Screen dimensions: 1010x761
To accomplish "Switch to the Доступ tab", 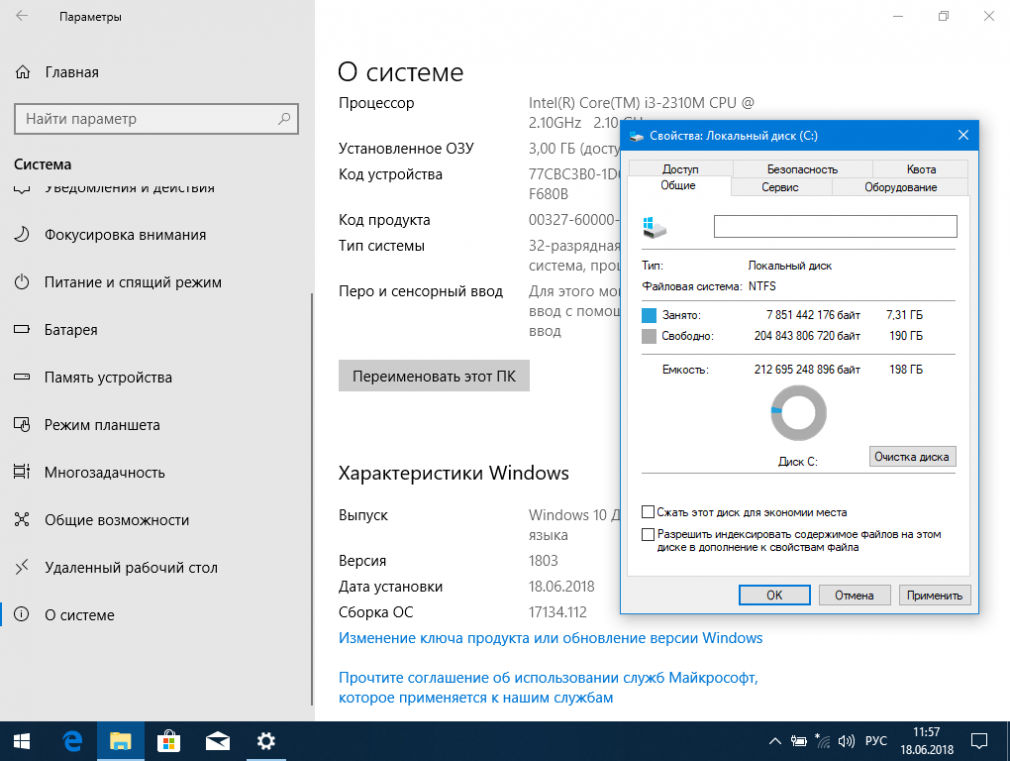I will 680,169.
